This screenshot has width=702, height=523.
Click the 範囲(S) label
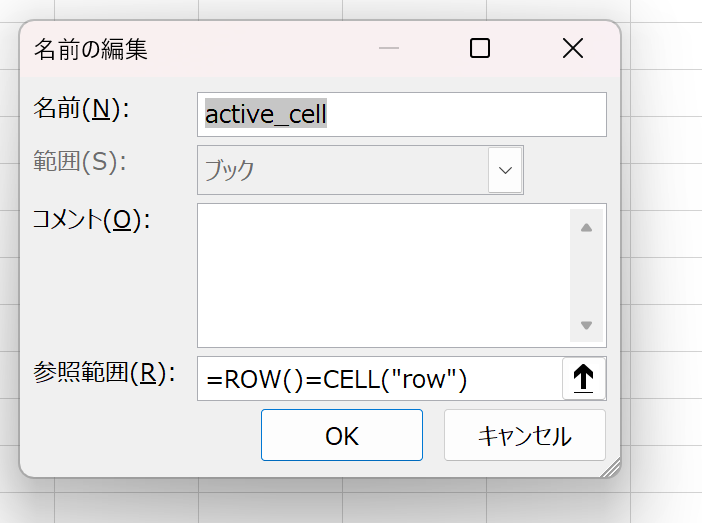point(80,163)
